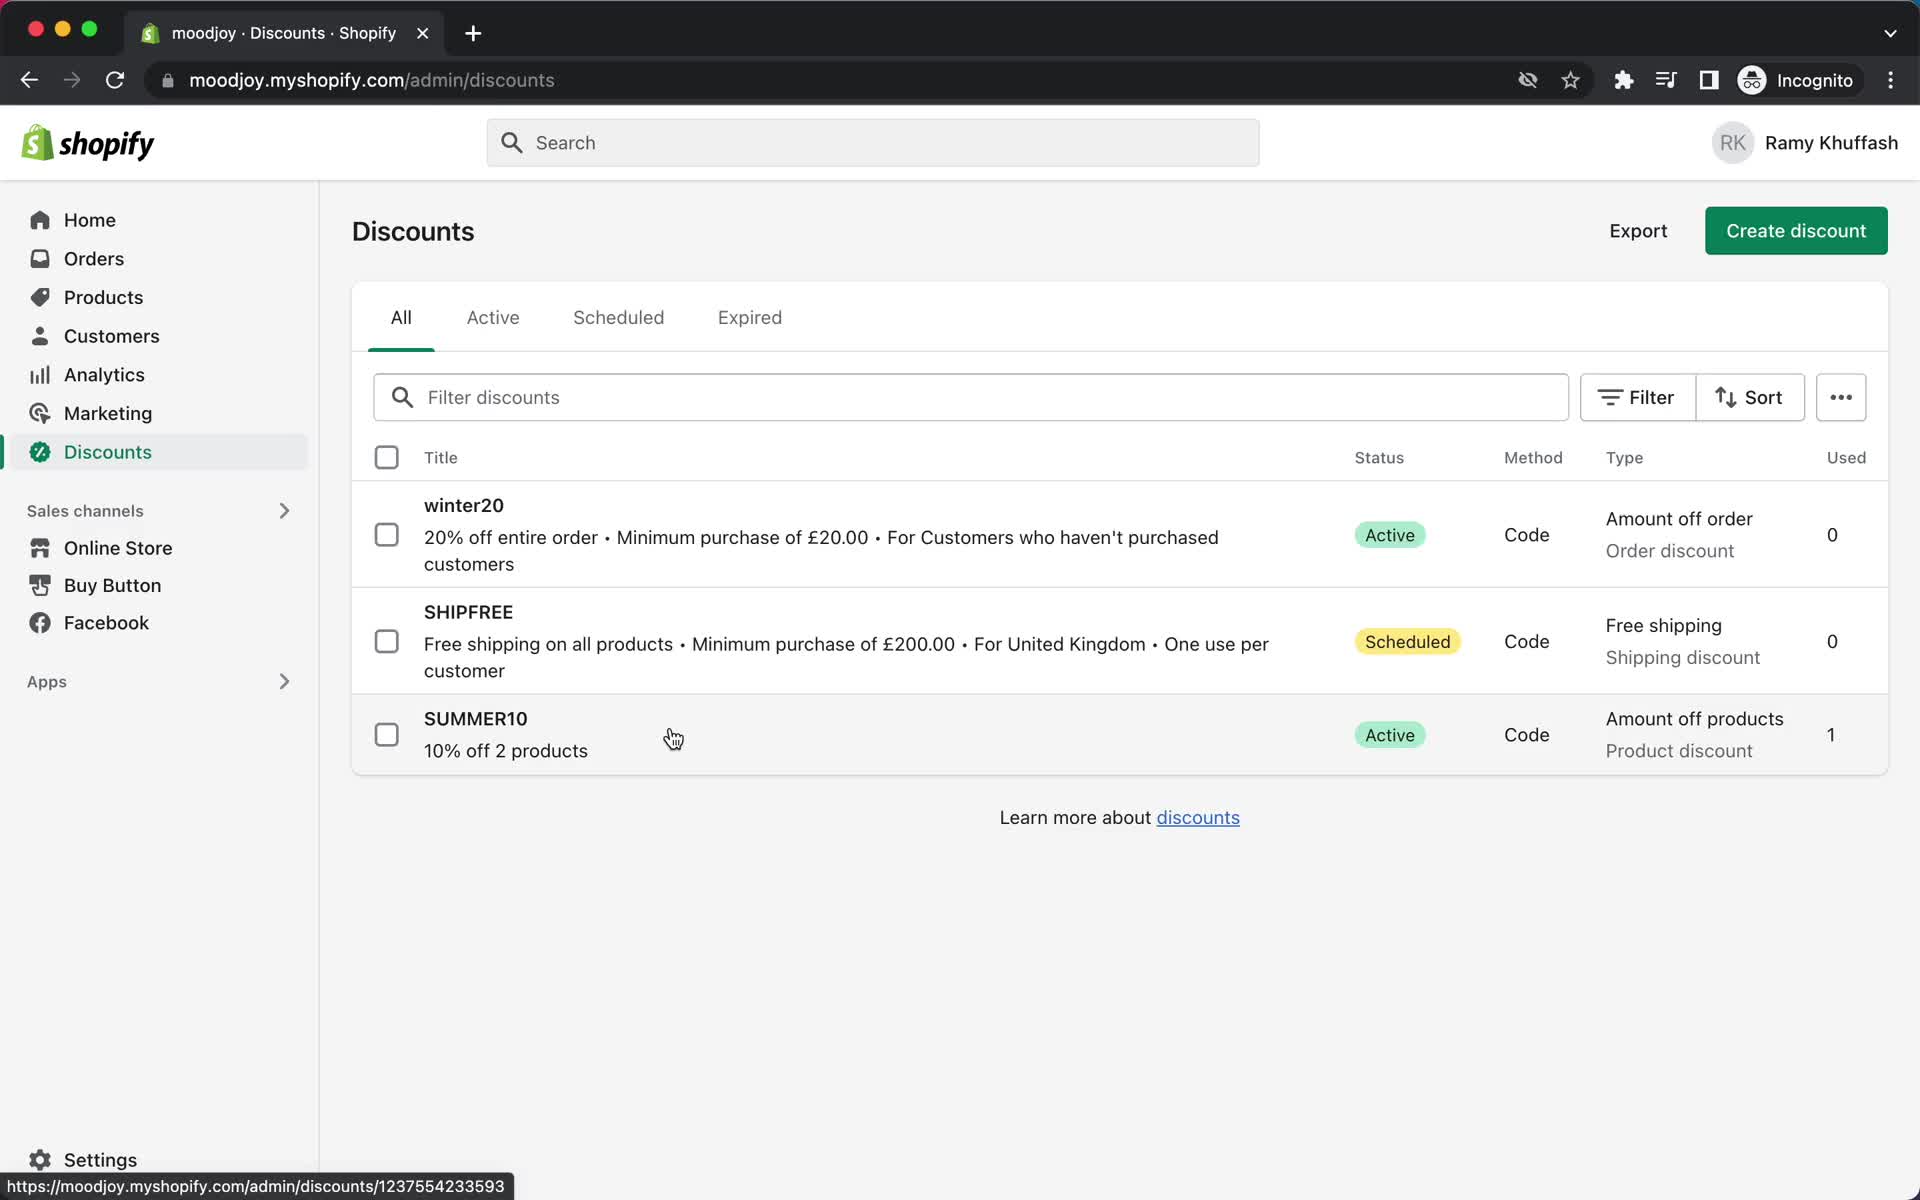The width and height of the screenshot is (1920, 1200).
Task: Switch to the Active discounts tab
Action: coord(492,317)
